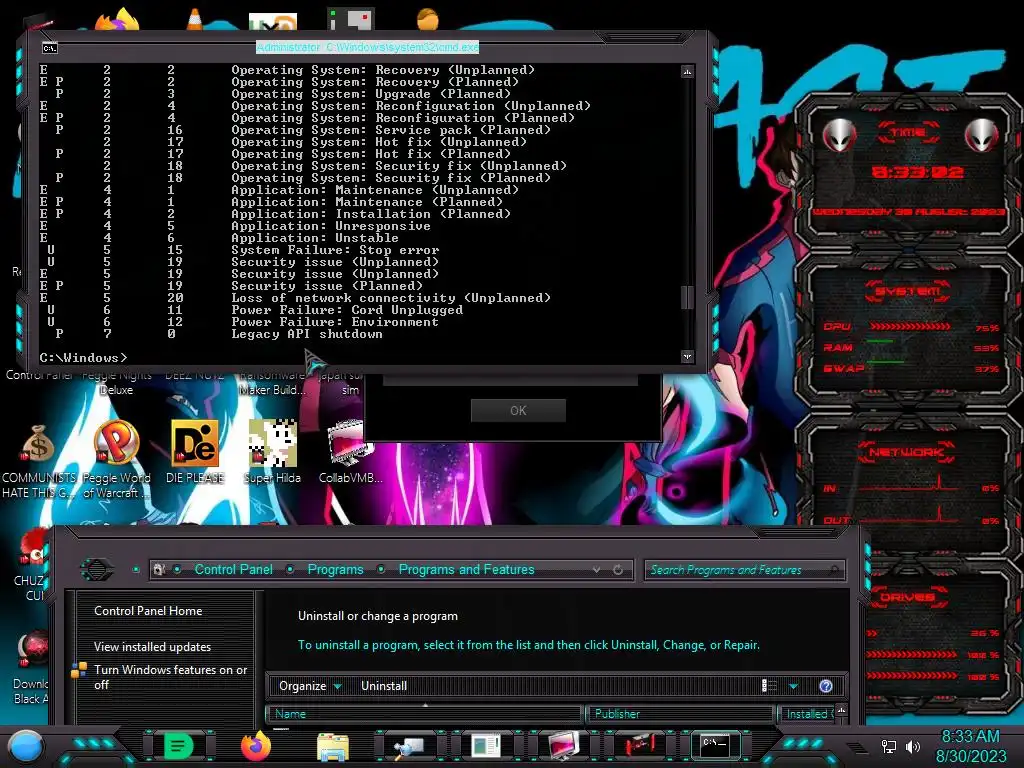
Task: Open the Start orb on the taskbar
Action: coord(25,746)
